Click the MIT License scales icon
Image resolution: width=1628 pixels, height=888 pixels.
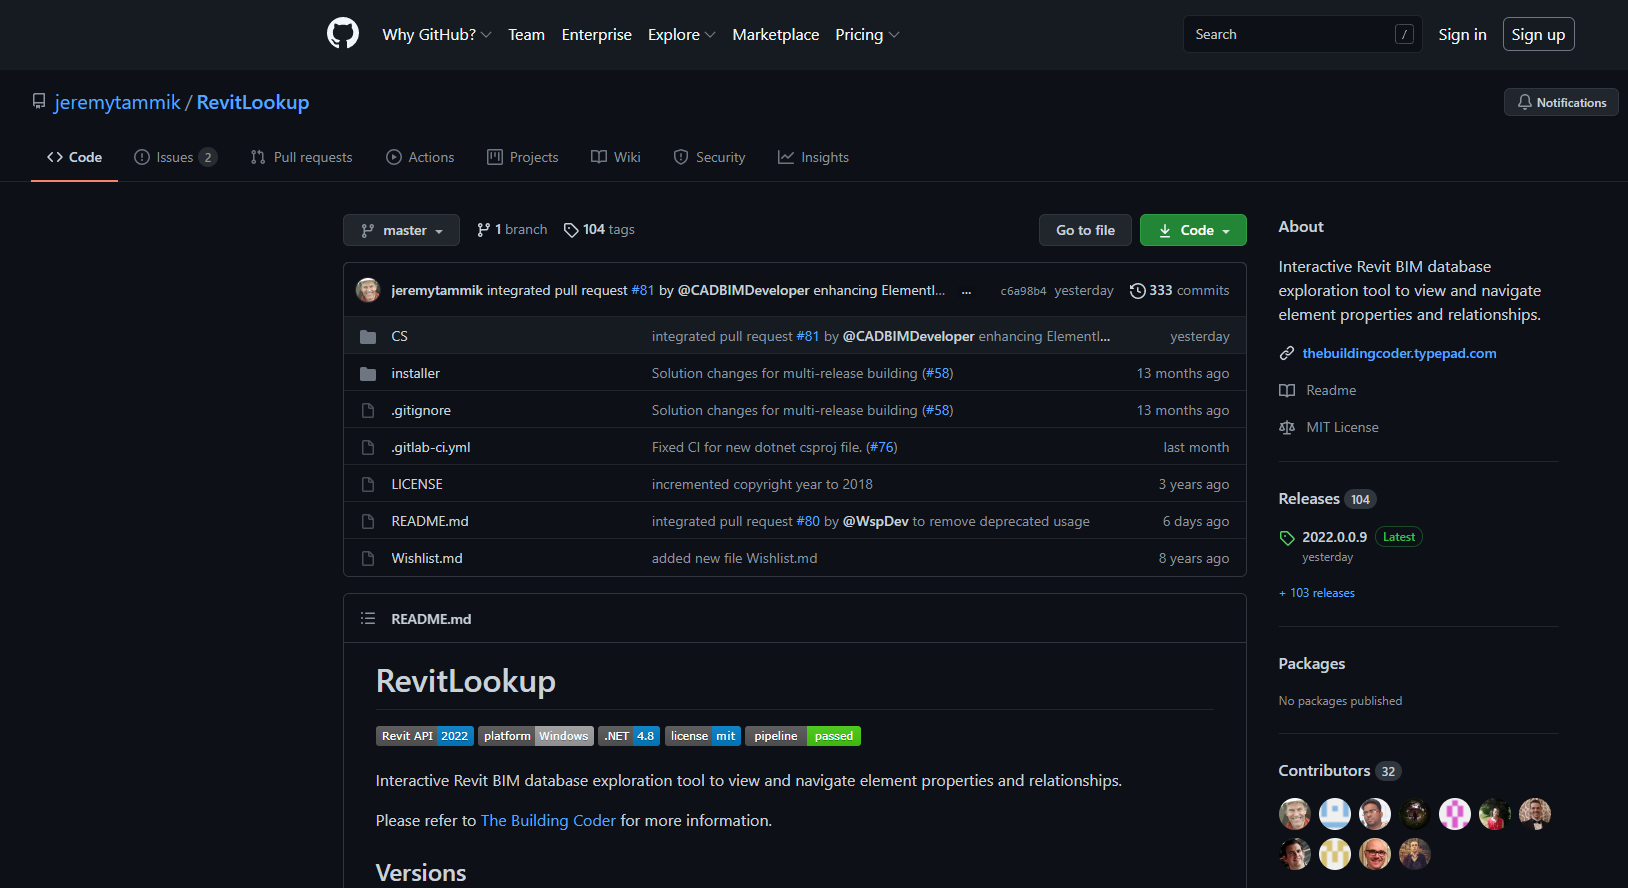1287,428
